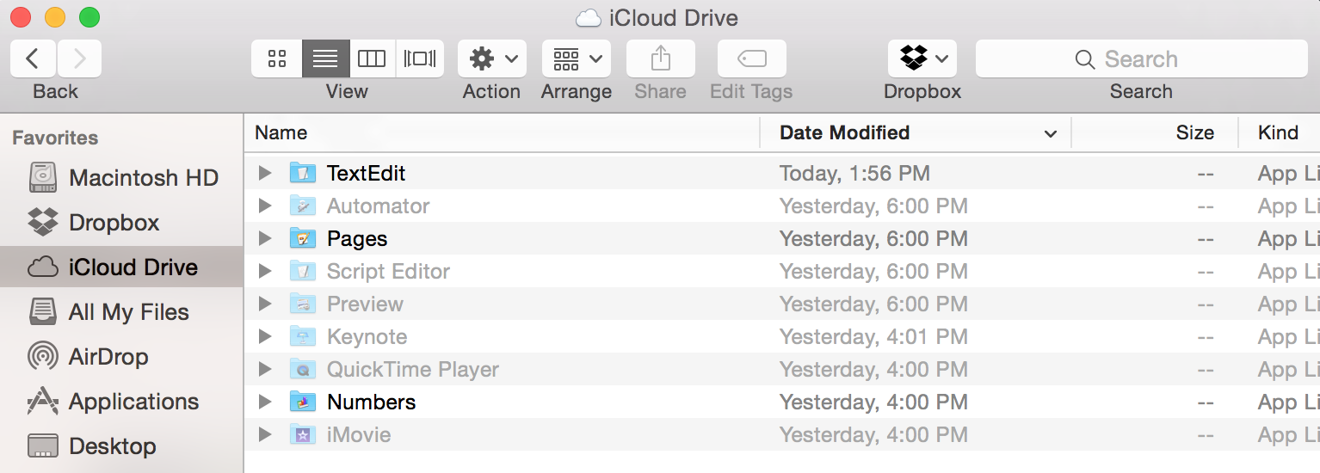The width and height of the screenshot is (1320, 473).
Task: Open the Arrange dropdown menu
Action: click(576, 59)
